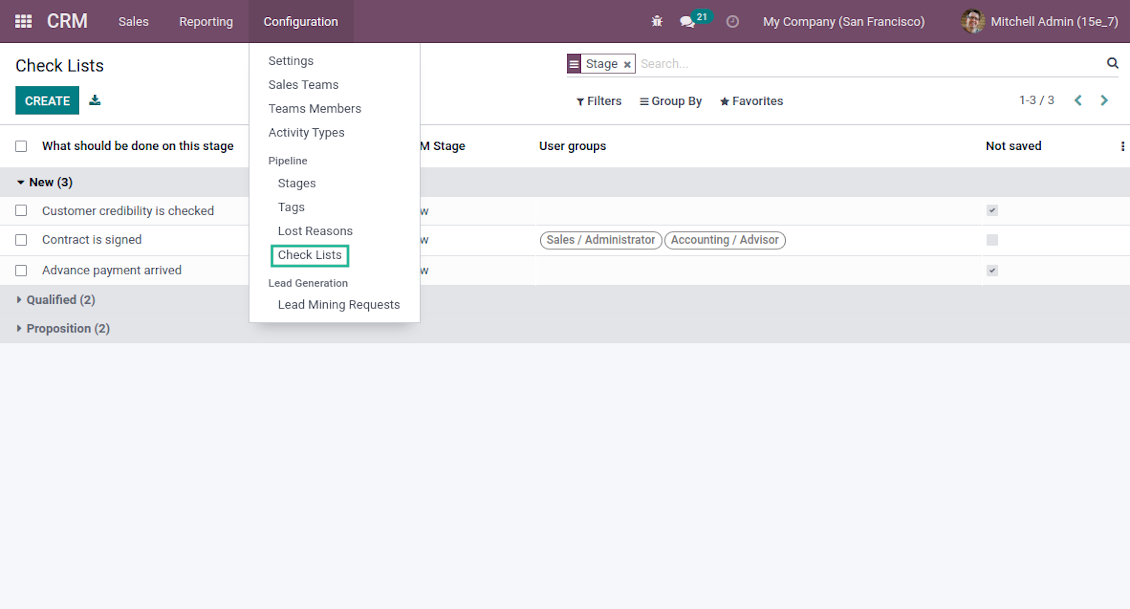Image resolution: width=1130 pixels, height=609 pixels.
Task: Toggle Not saved for Customer credibility row
Action: tap(992, 210)
